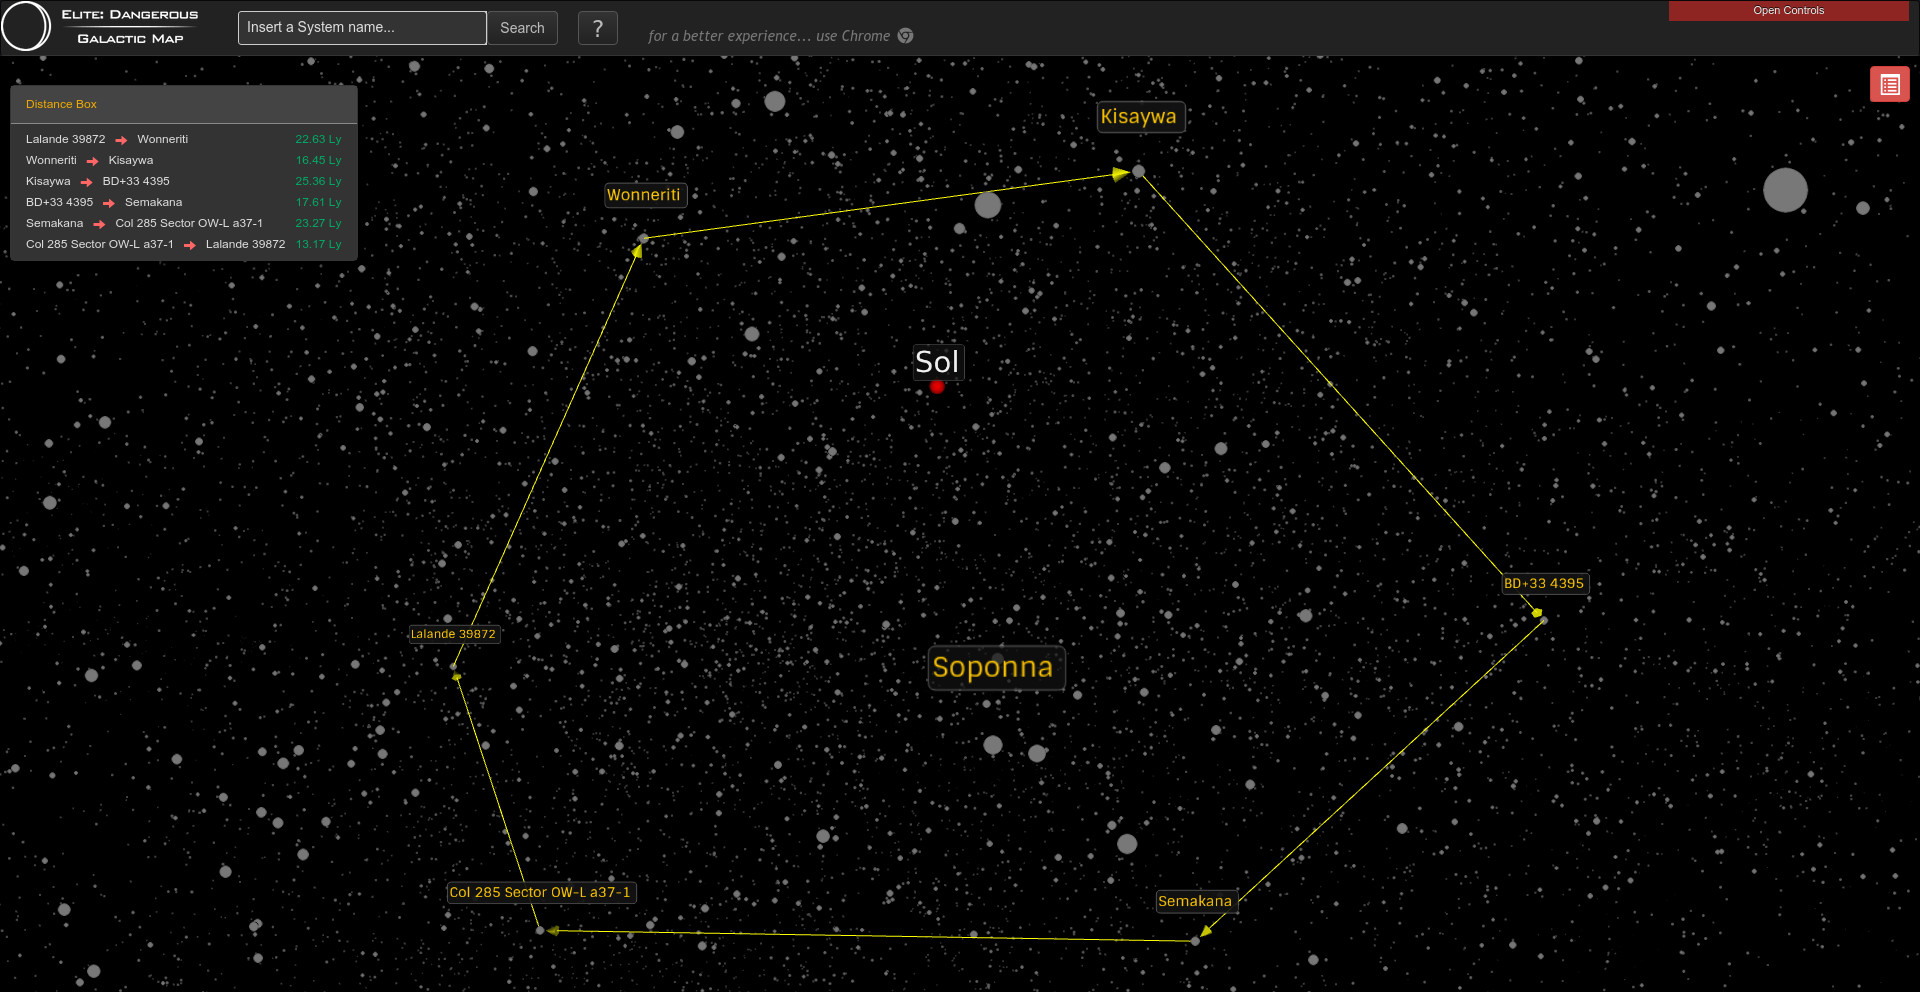This screenshot has height=992, width=1920.
Task: Click the Kisaywa star node on route
Action: coord(1138,171)
